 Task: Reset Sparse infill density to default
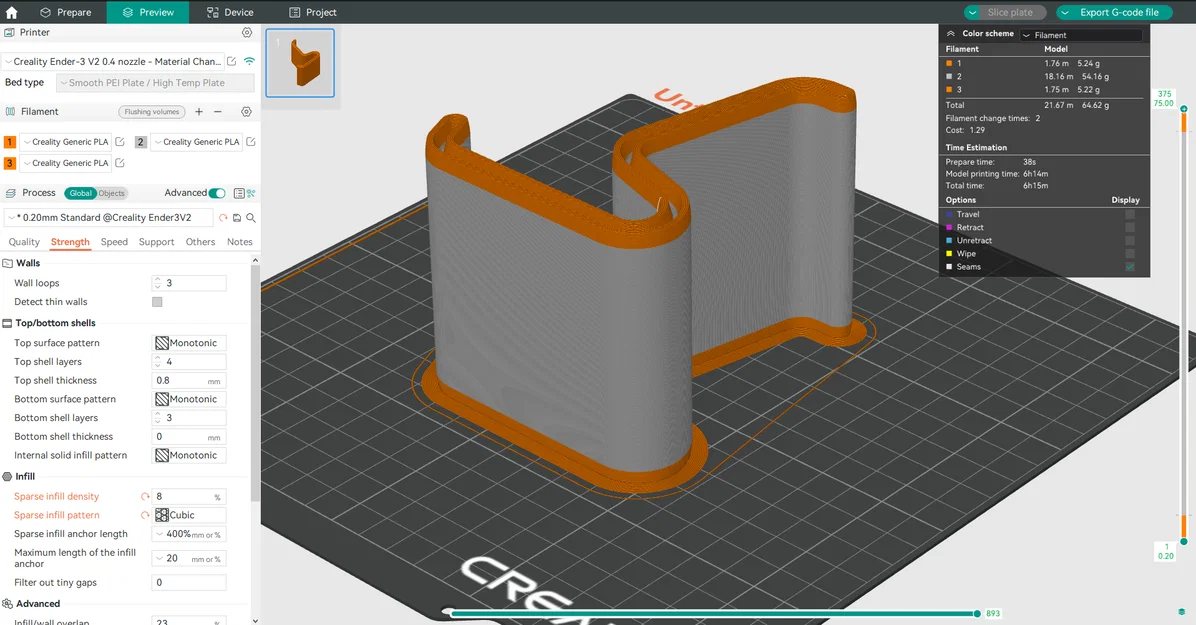[x=145, y=496]
